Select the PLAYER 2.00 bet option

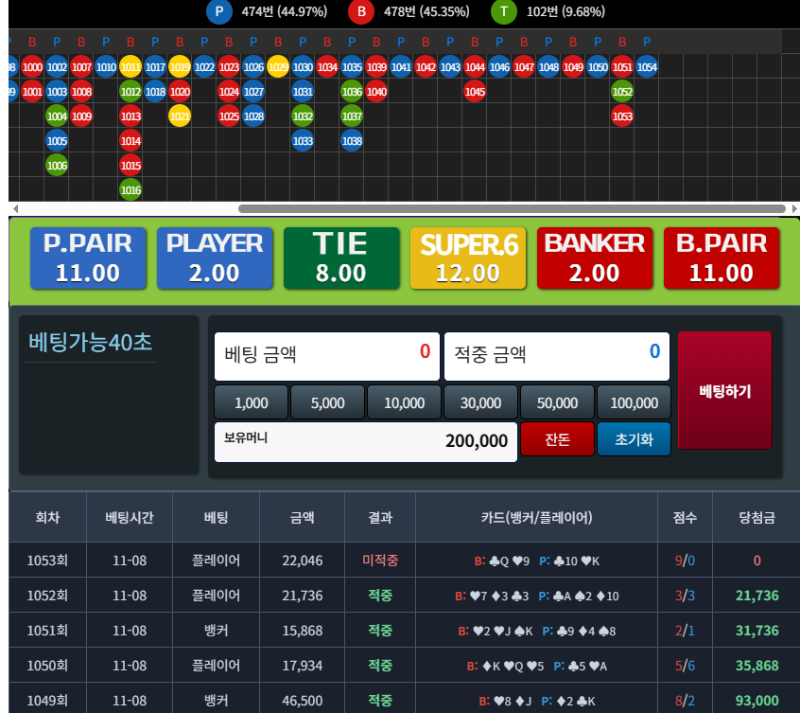click(x=214, y=258)
